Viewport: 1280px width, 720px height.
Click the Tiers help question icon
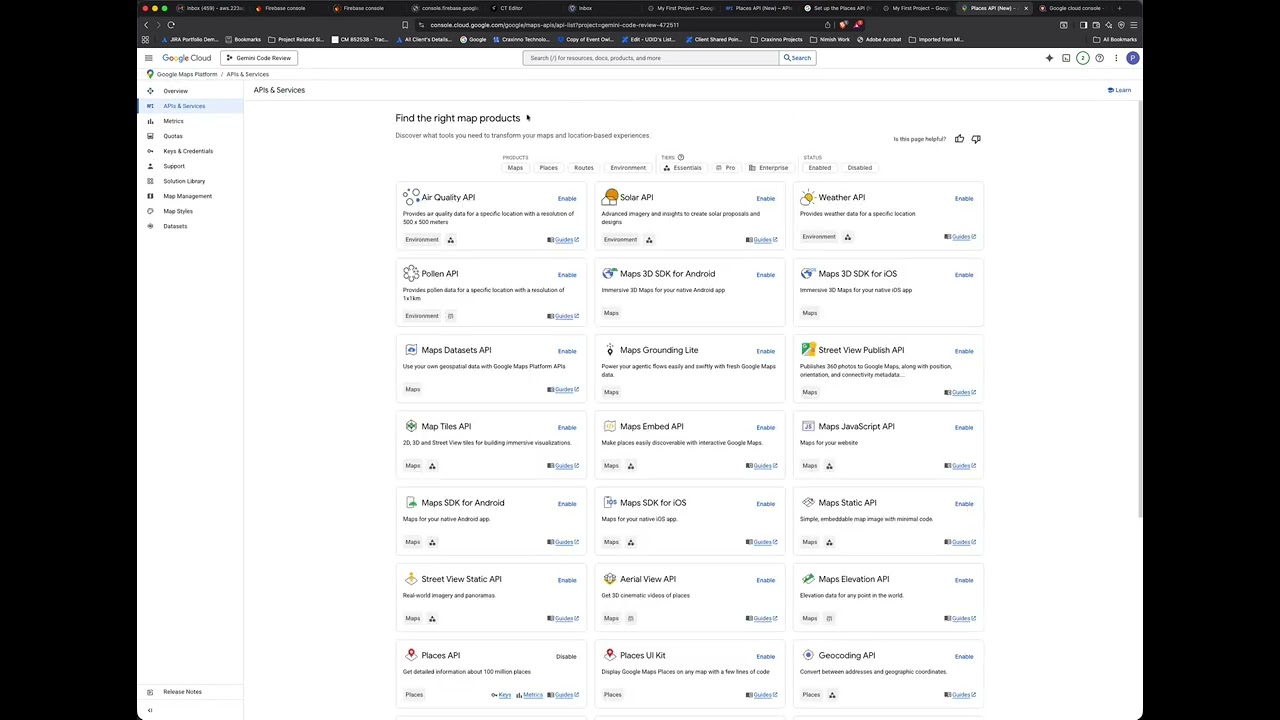click(x=681, y=157)
